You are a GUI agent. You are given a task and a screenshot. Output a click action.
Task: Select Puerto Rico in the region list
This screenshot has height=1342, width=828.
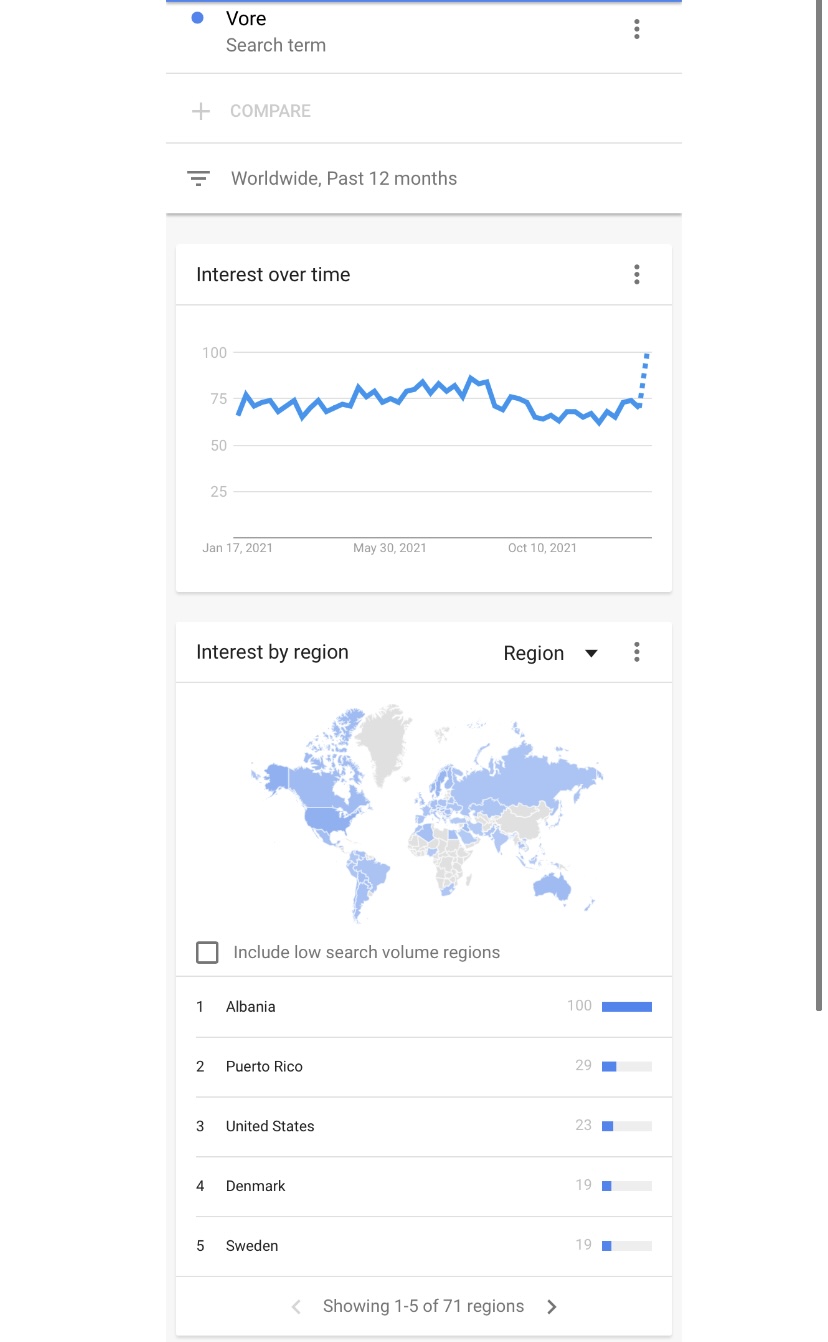[424, 1067]
